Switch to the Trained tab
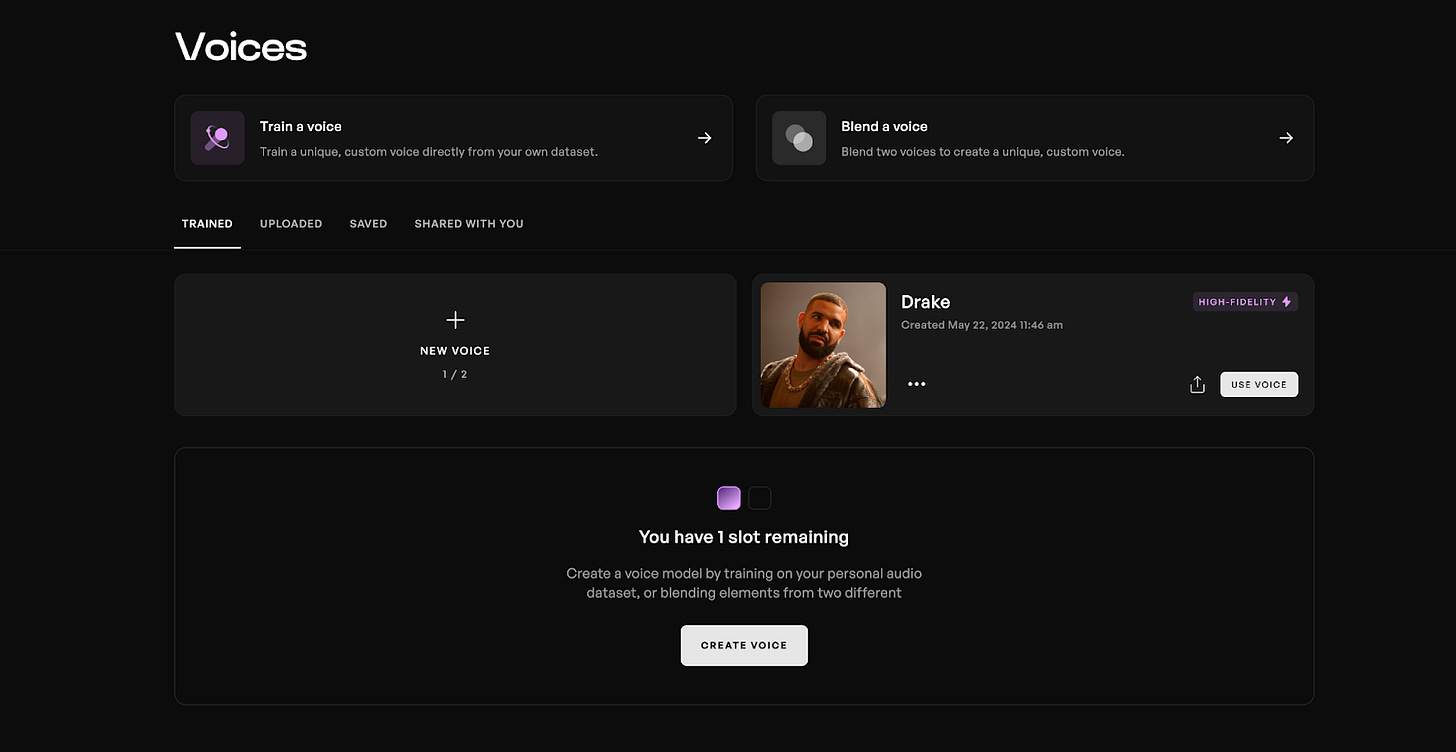Viewport: 1456px width, 752px height. click(x=207, y=224)
